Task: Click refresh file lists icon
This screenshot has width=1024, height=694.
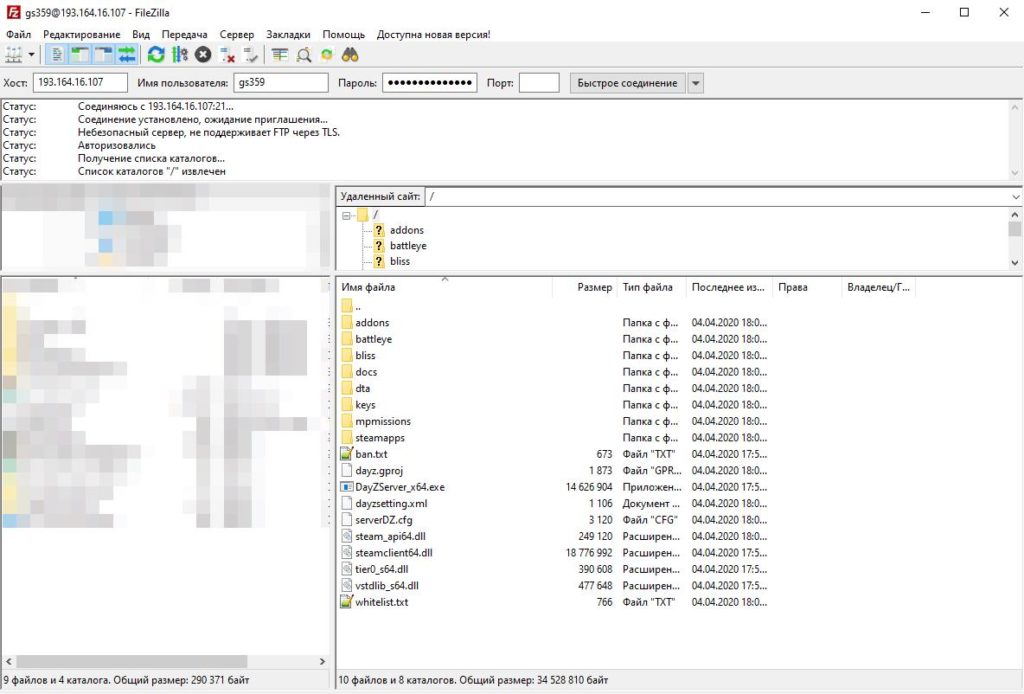Action: (156, 54)
